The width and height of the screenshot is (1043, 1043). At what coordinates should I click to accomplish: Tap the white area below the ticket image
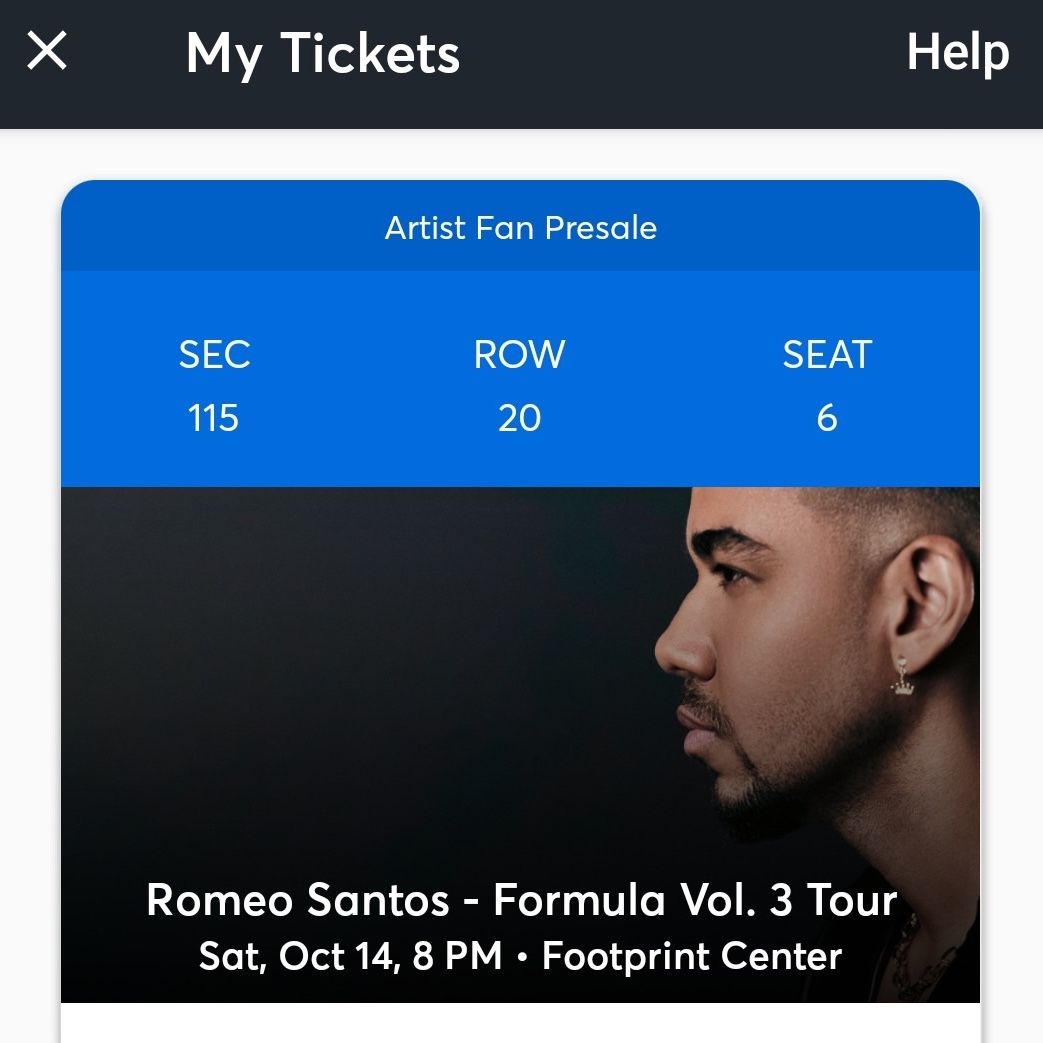coord(520,1024)
